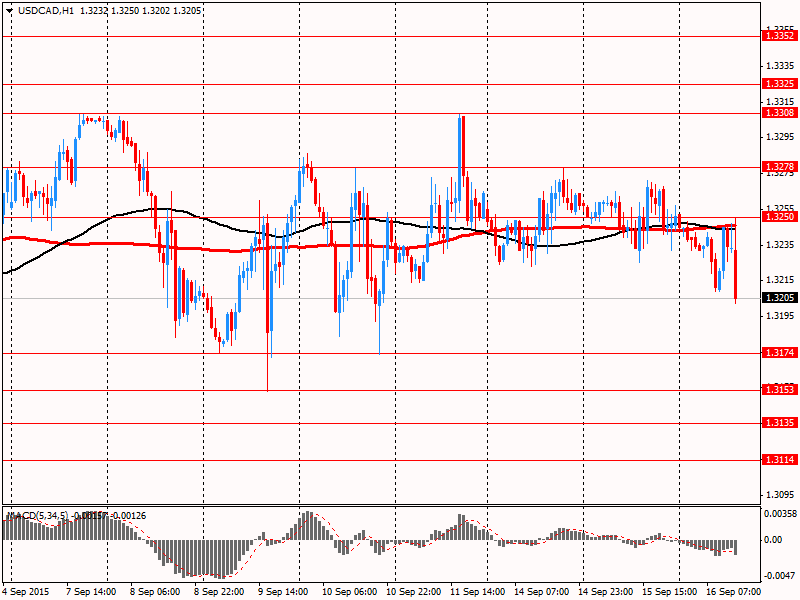Viewport: 800px width, 600px height.
Task: Select the 8 Sep 22:00 time marker
Action: pyautogui.click(x=220, y=591)
